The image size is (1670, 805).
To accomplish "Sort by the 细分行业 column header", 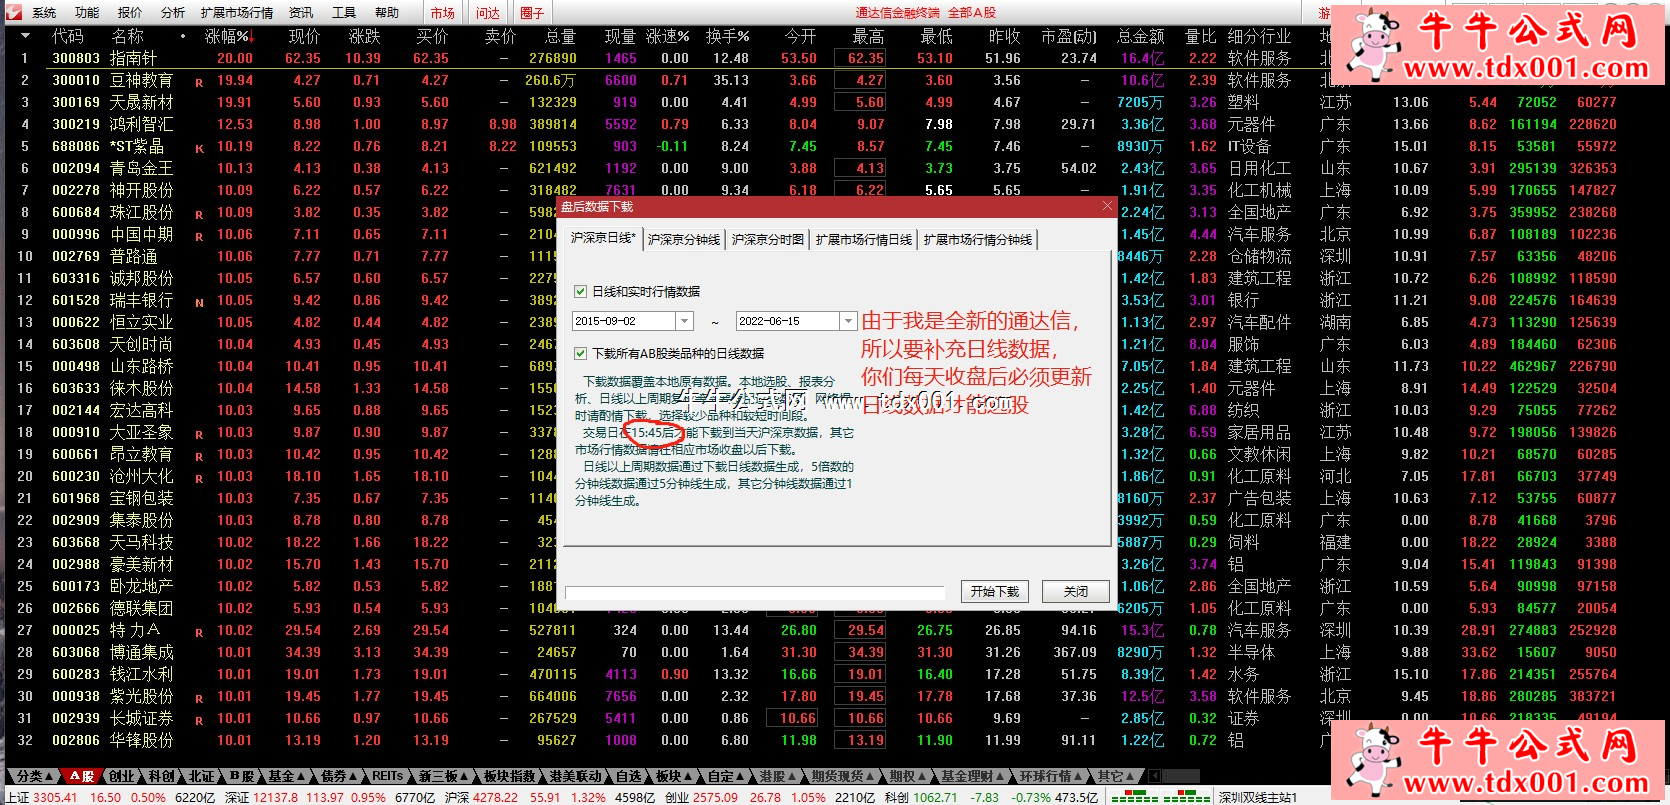I will tap(1259, 36).
